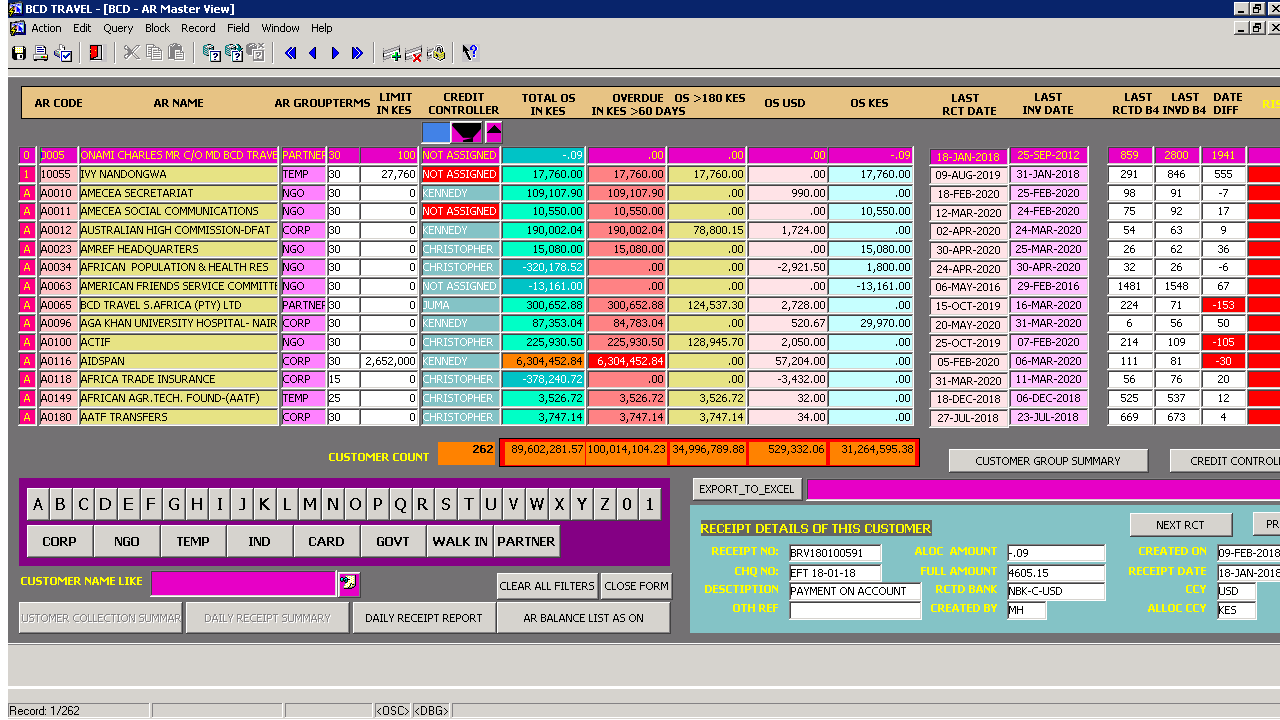Filter by GOVT customer group
Image resolution: width=1280 pixels, height=720 pixels.
393,541
